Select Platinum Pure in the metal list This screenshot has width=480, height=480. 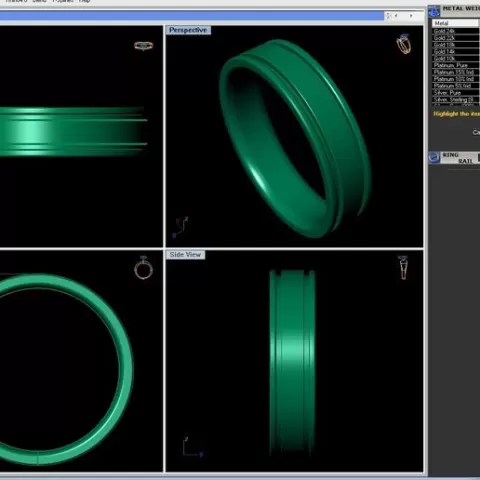456,65
